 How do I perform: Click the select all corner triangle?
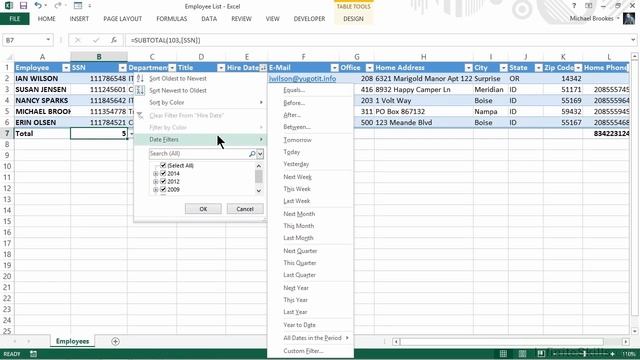(9, 57)
